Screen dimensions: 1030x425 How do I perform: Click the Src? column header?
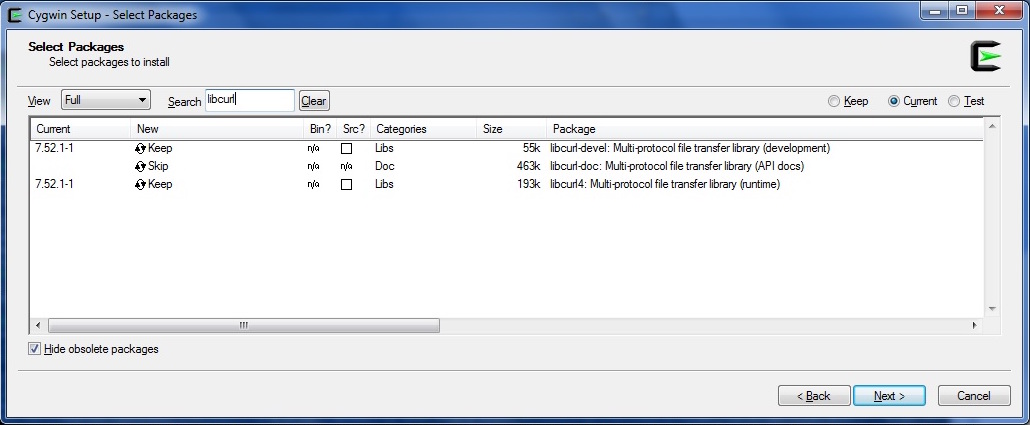coord(354,129)
